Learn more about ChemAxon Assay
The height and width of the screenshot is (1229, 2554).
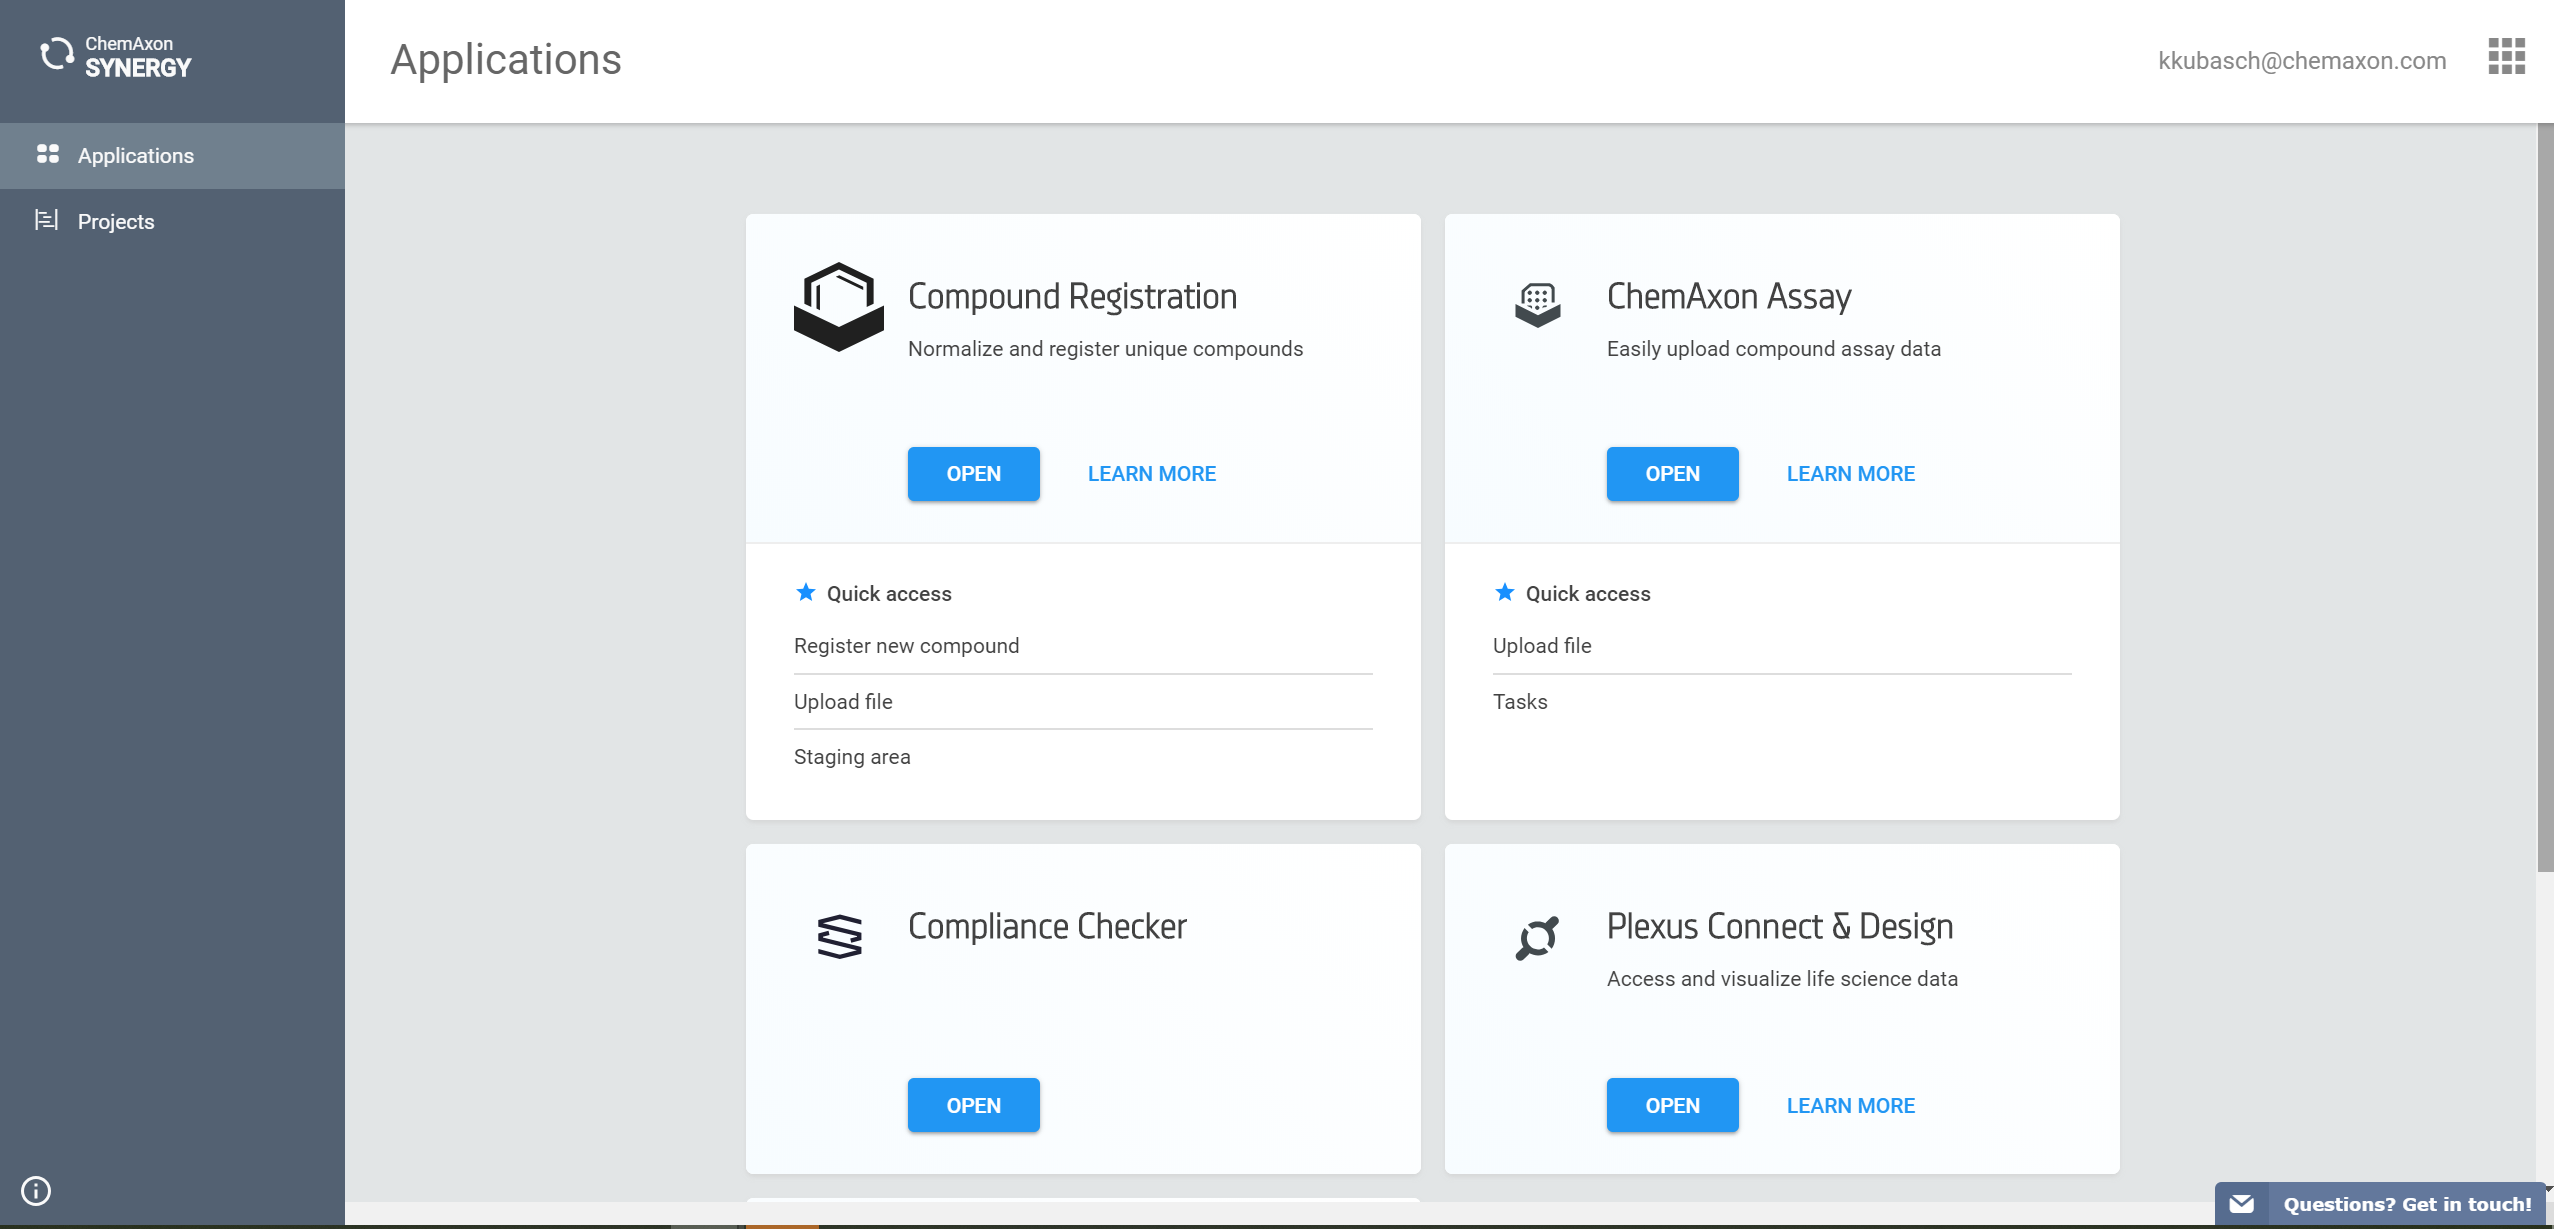pyautogui.click(x=1850, y=473)
